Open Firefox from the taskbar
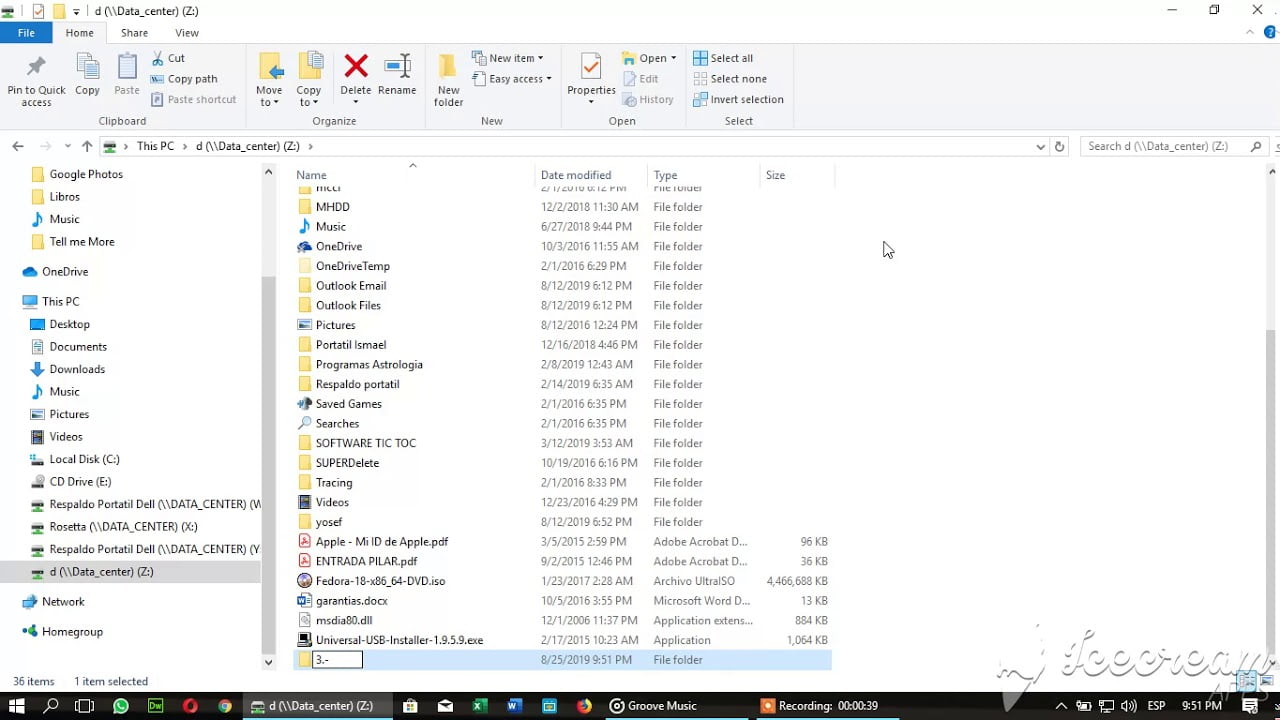This screenshot has height=720, width=1280. (584, 706)
